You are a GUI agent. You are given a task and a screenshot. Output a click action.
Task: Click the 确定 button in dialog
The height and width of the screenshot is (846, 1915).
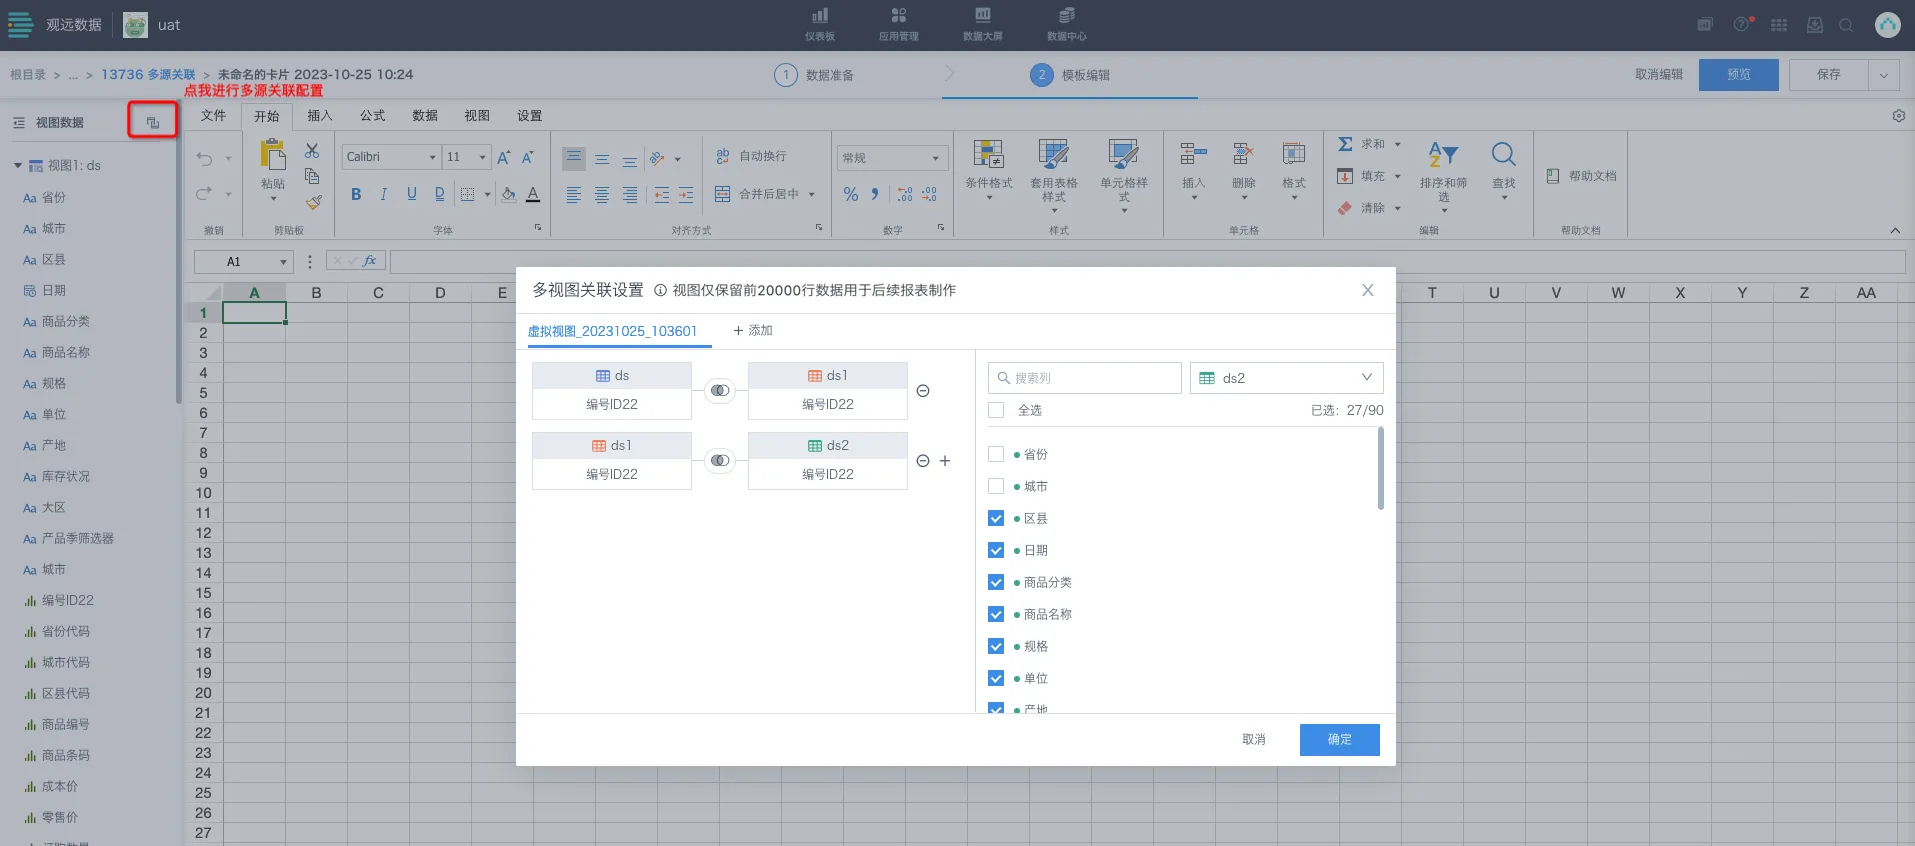point(1339,739)
